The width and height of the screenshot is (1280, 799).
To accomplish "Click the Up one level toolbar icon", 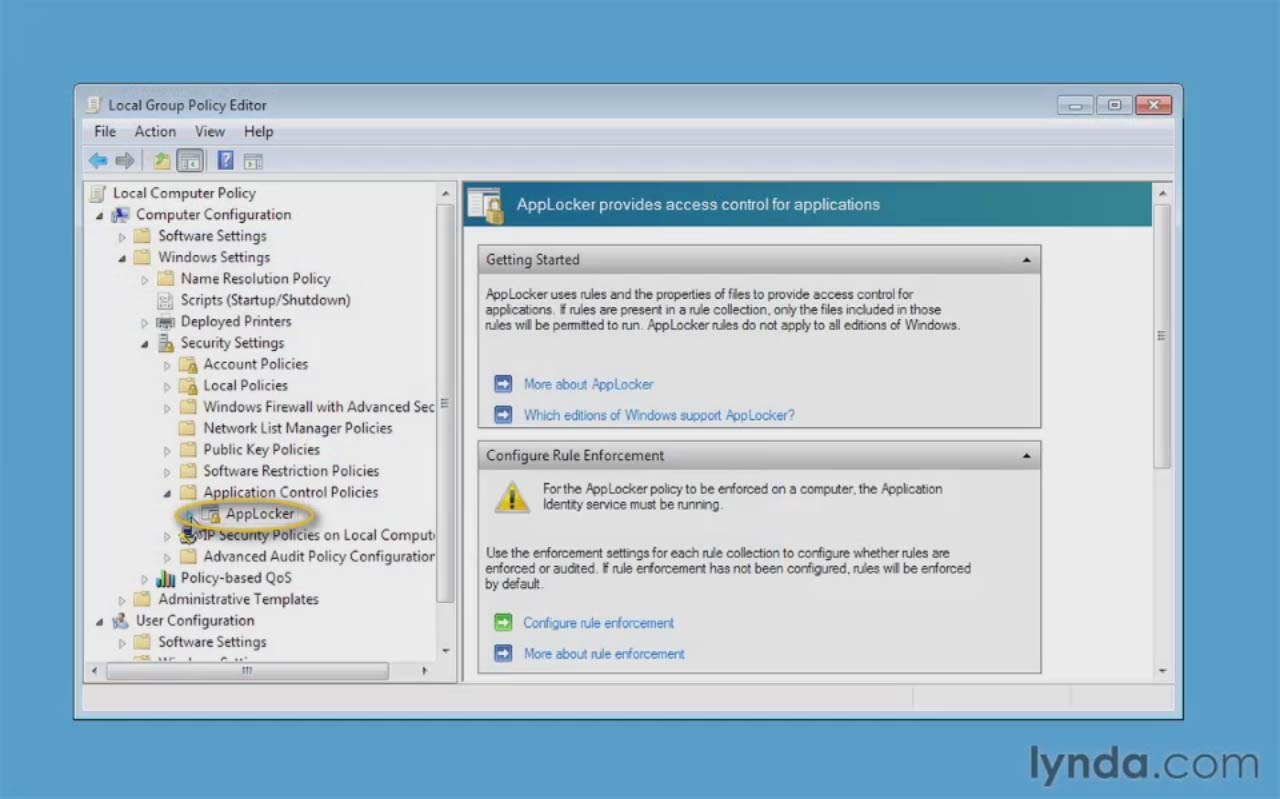I will (161, 160).
